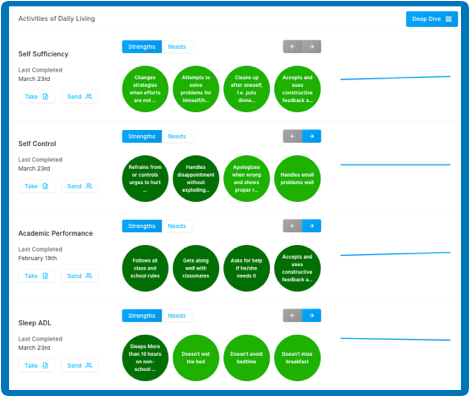Click next arrow in Self Sufficiency row

(x=312, y=47)
